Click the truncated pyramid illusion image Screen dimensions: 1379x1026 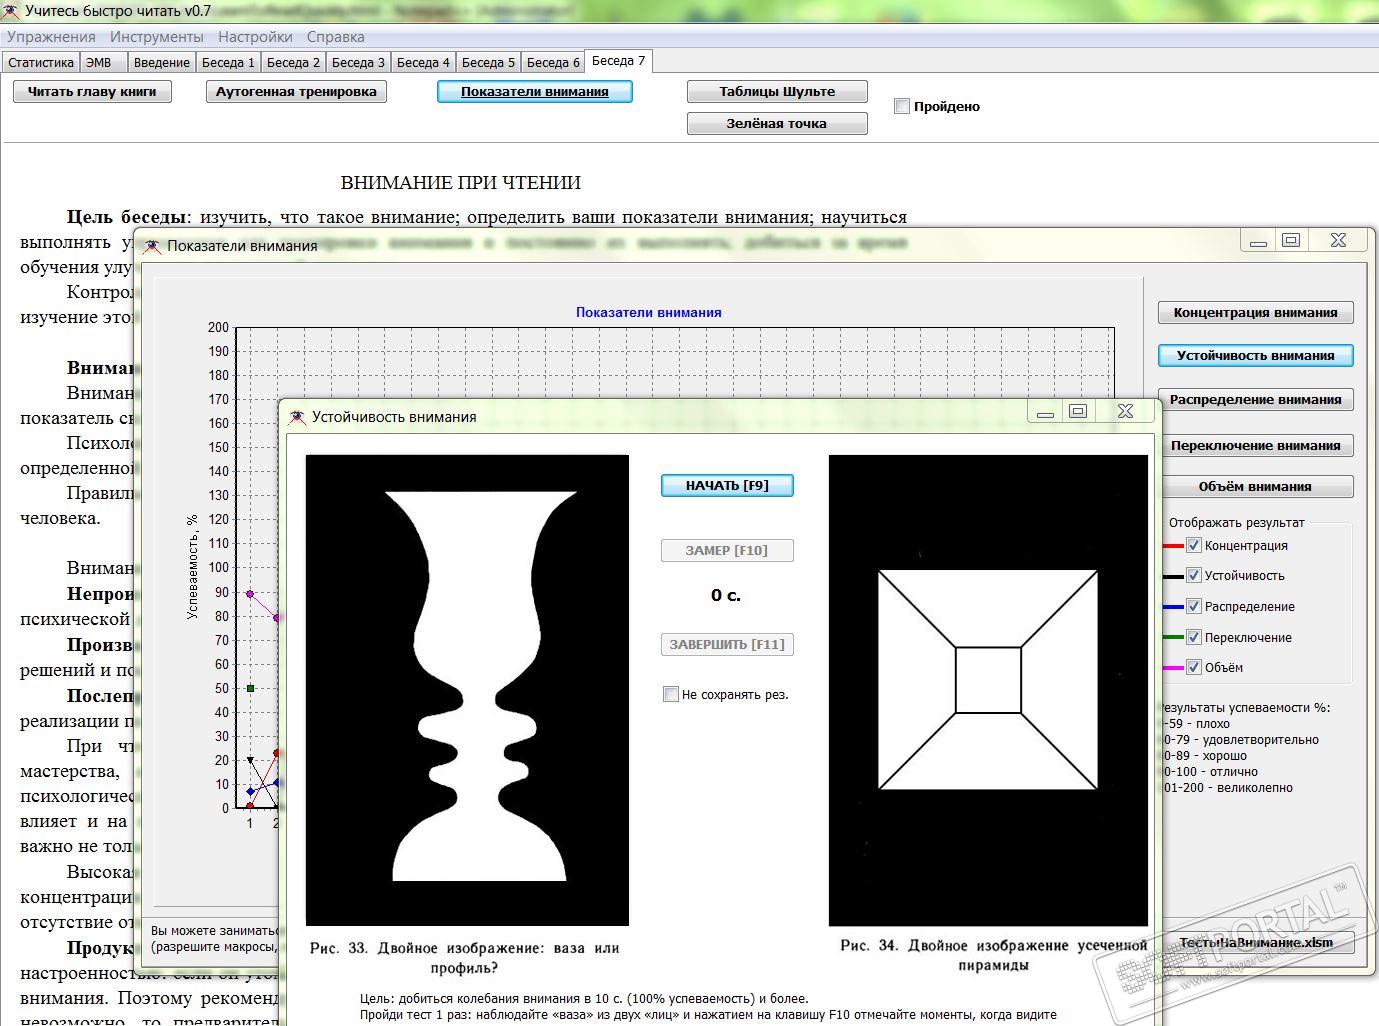tap(988, 690)
